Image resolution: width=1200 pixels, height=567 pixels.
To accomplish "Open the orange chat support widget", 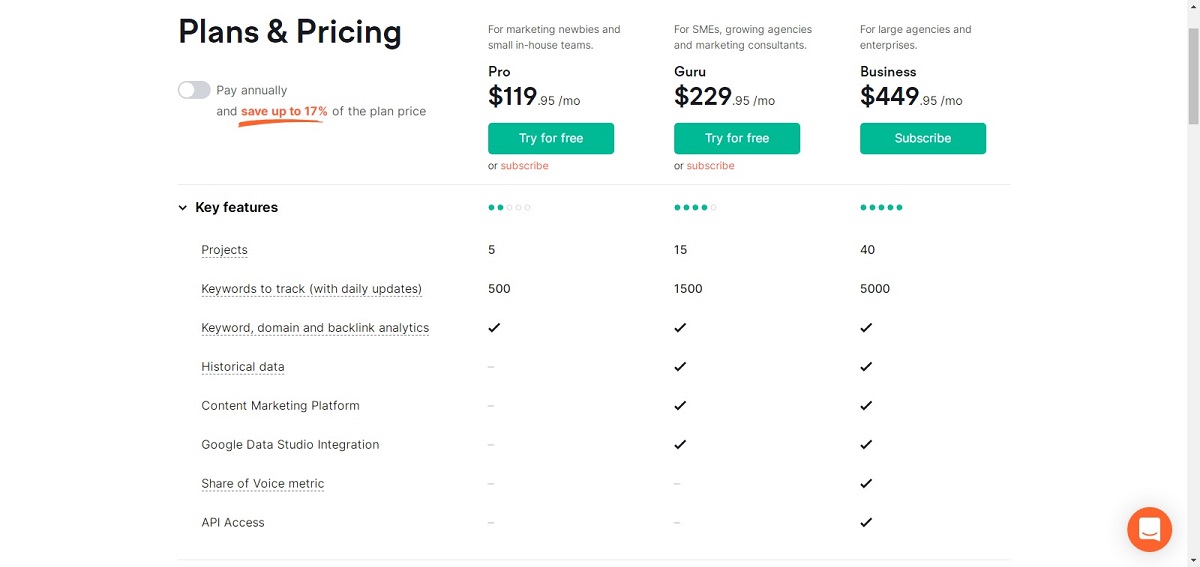I will pos(1149,529).
